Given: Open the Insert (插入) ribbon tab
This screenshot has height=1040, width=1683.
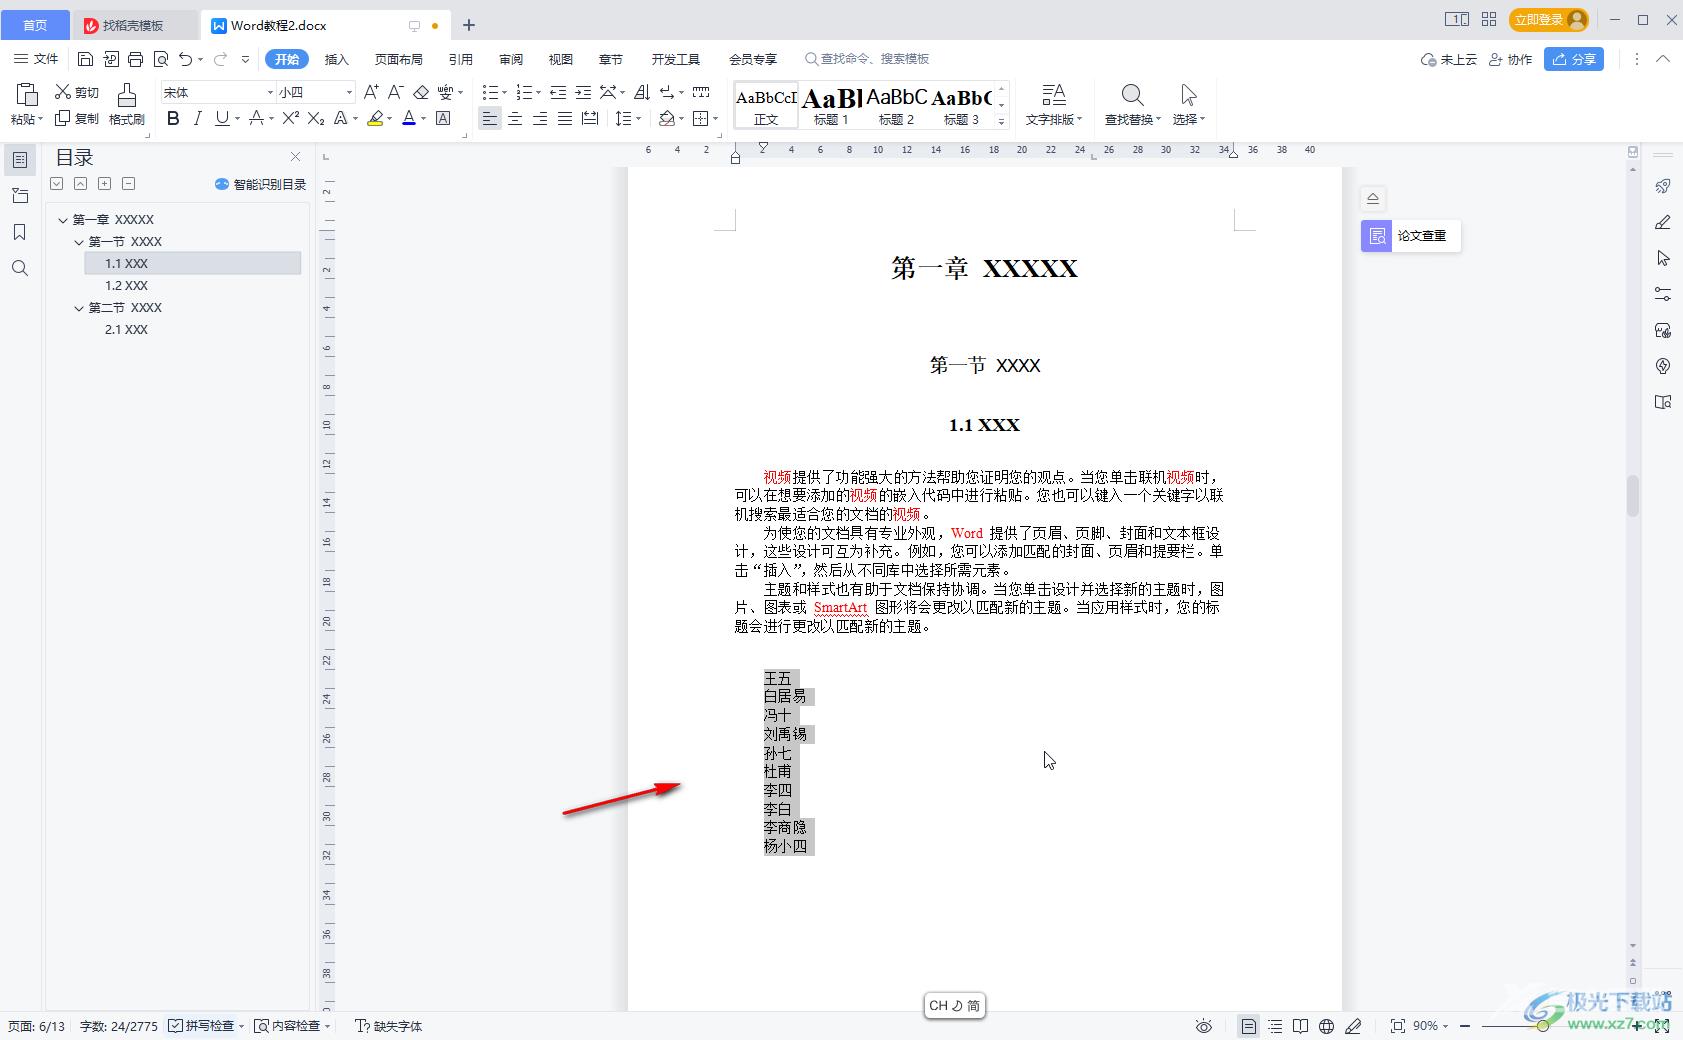Looking at the screenshot, I should [x=337, y=59].
